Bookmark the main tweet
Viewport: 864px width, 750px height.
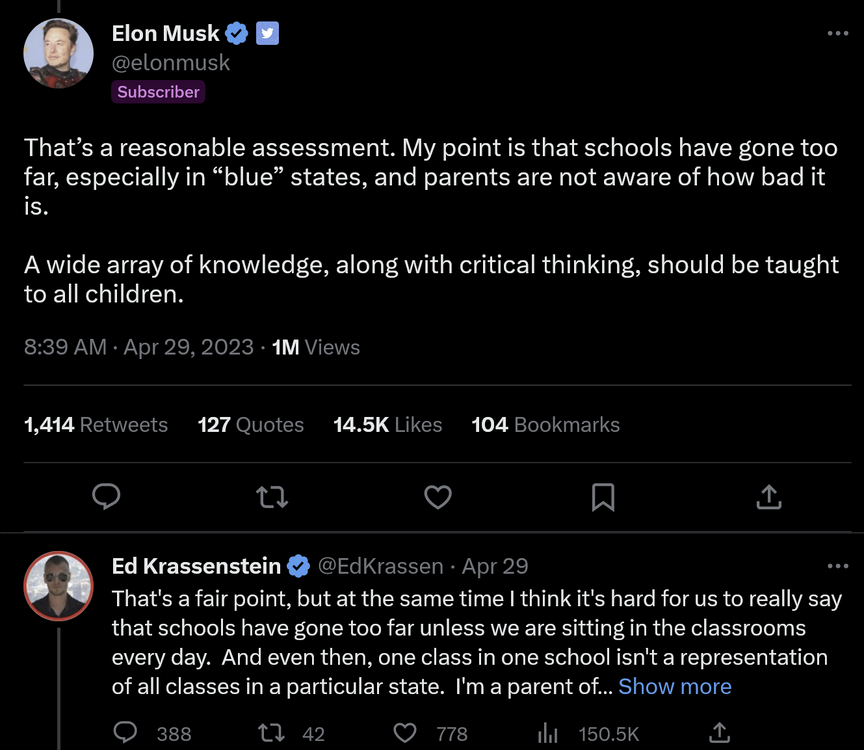click(x=603, y=496)
